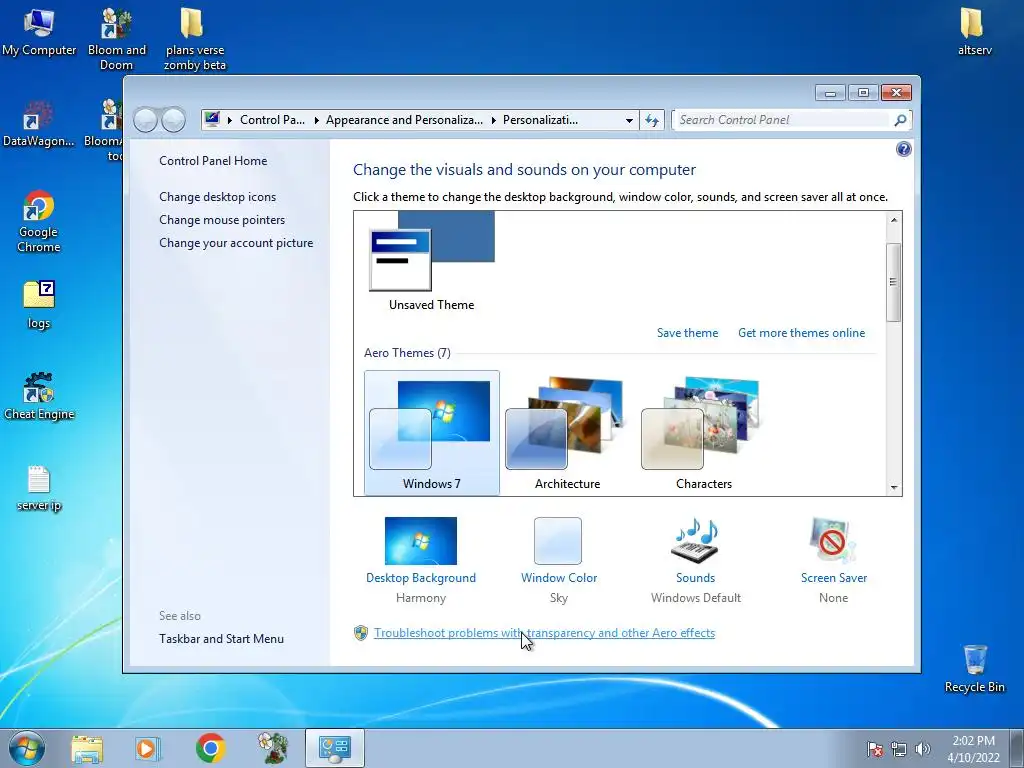Viewport: 1024px width, 768px height.
Task: Open the Bloom flower app in taskbar
Action: click(x=273, y=748)
